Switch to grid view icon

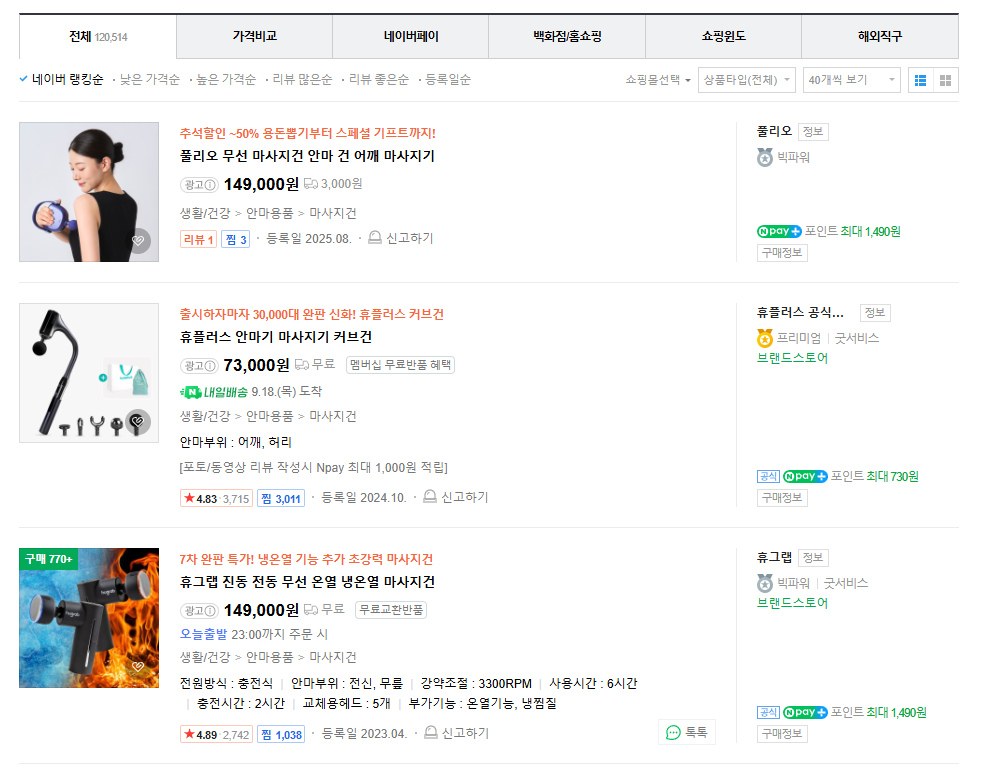[x=945, y=80]
